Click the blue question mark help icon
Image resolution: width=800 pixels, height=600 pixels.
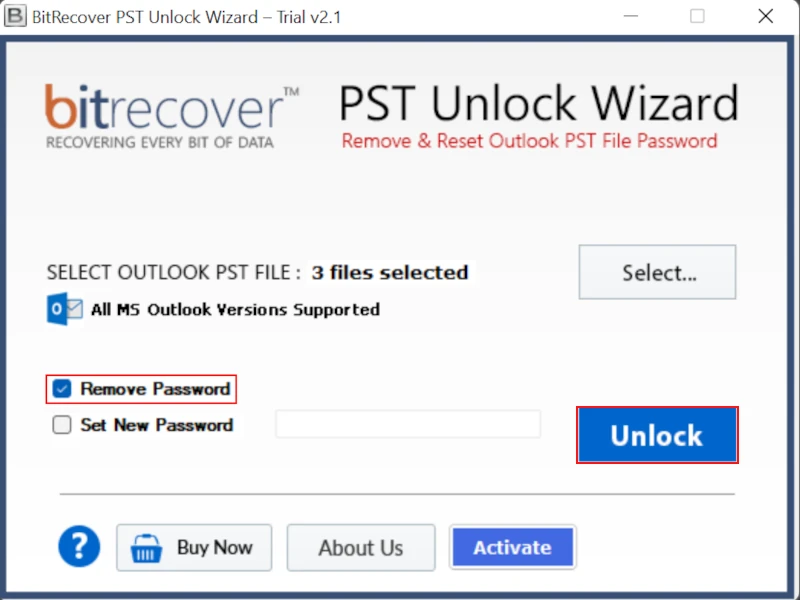click(79, 546)
